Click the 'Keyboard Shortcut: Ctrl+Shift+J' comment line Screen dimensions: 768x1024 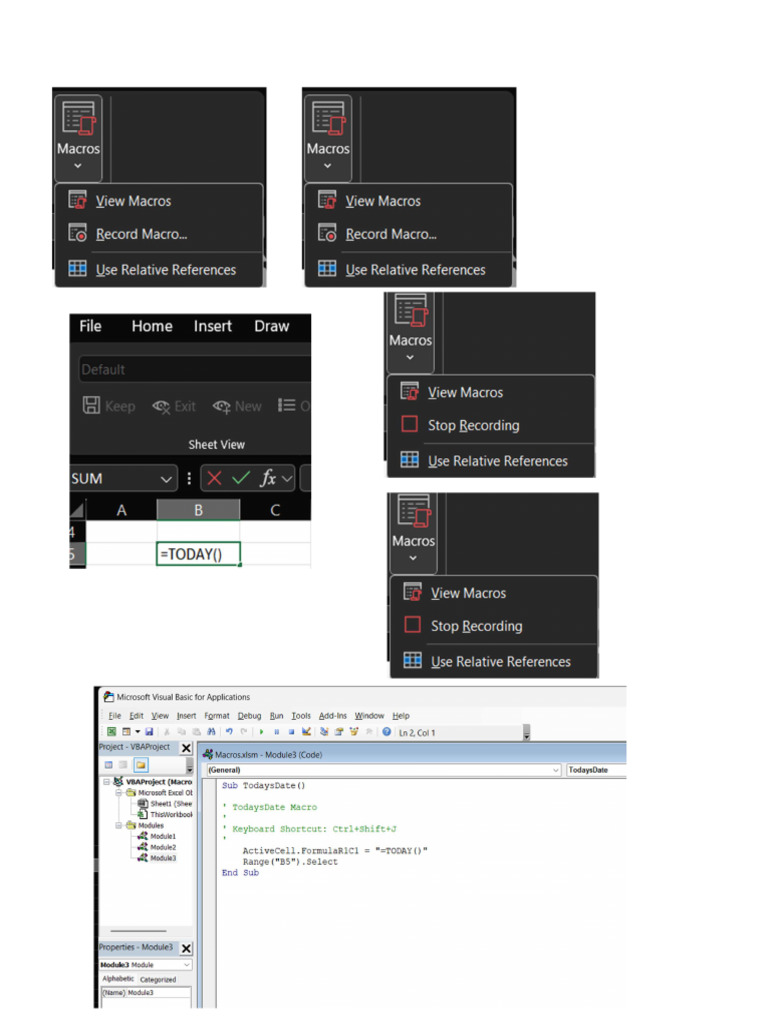pyautogui.click(x=310, y=829)
